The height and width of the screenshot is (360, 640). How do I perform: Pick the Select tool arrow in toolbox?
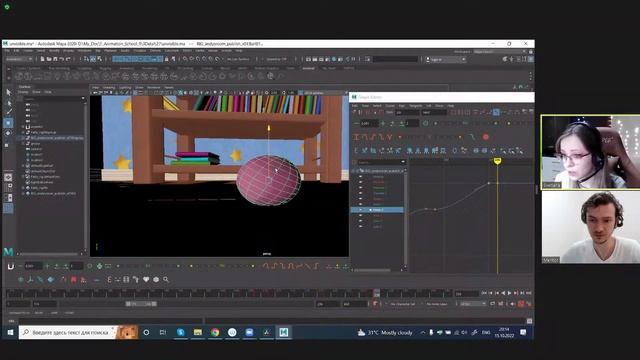tap(9, 92)
